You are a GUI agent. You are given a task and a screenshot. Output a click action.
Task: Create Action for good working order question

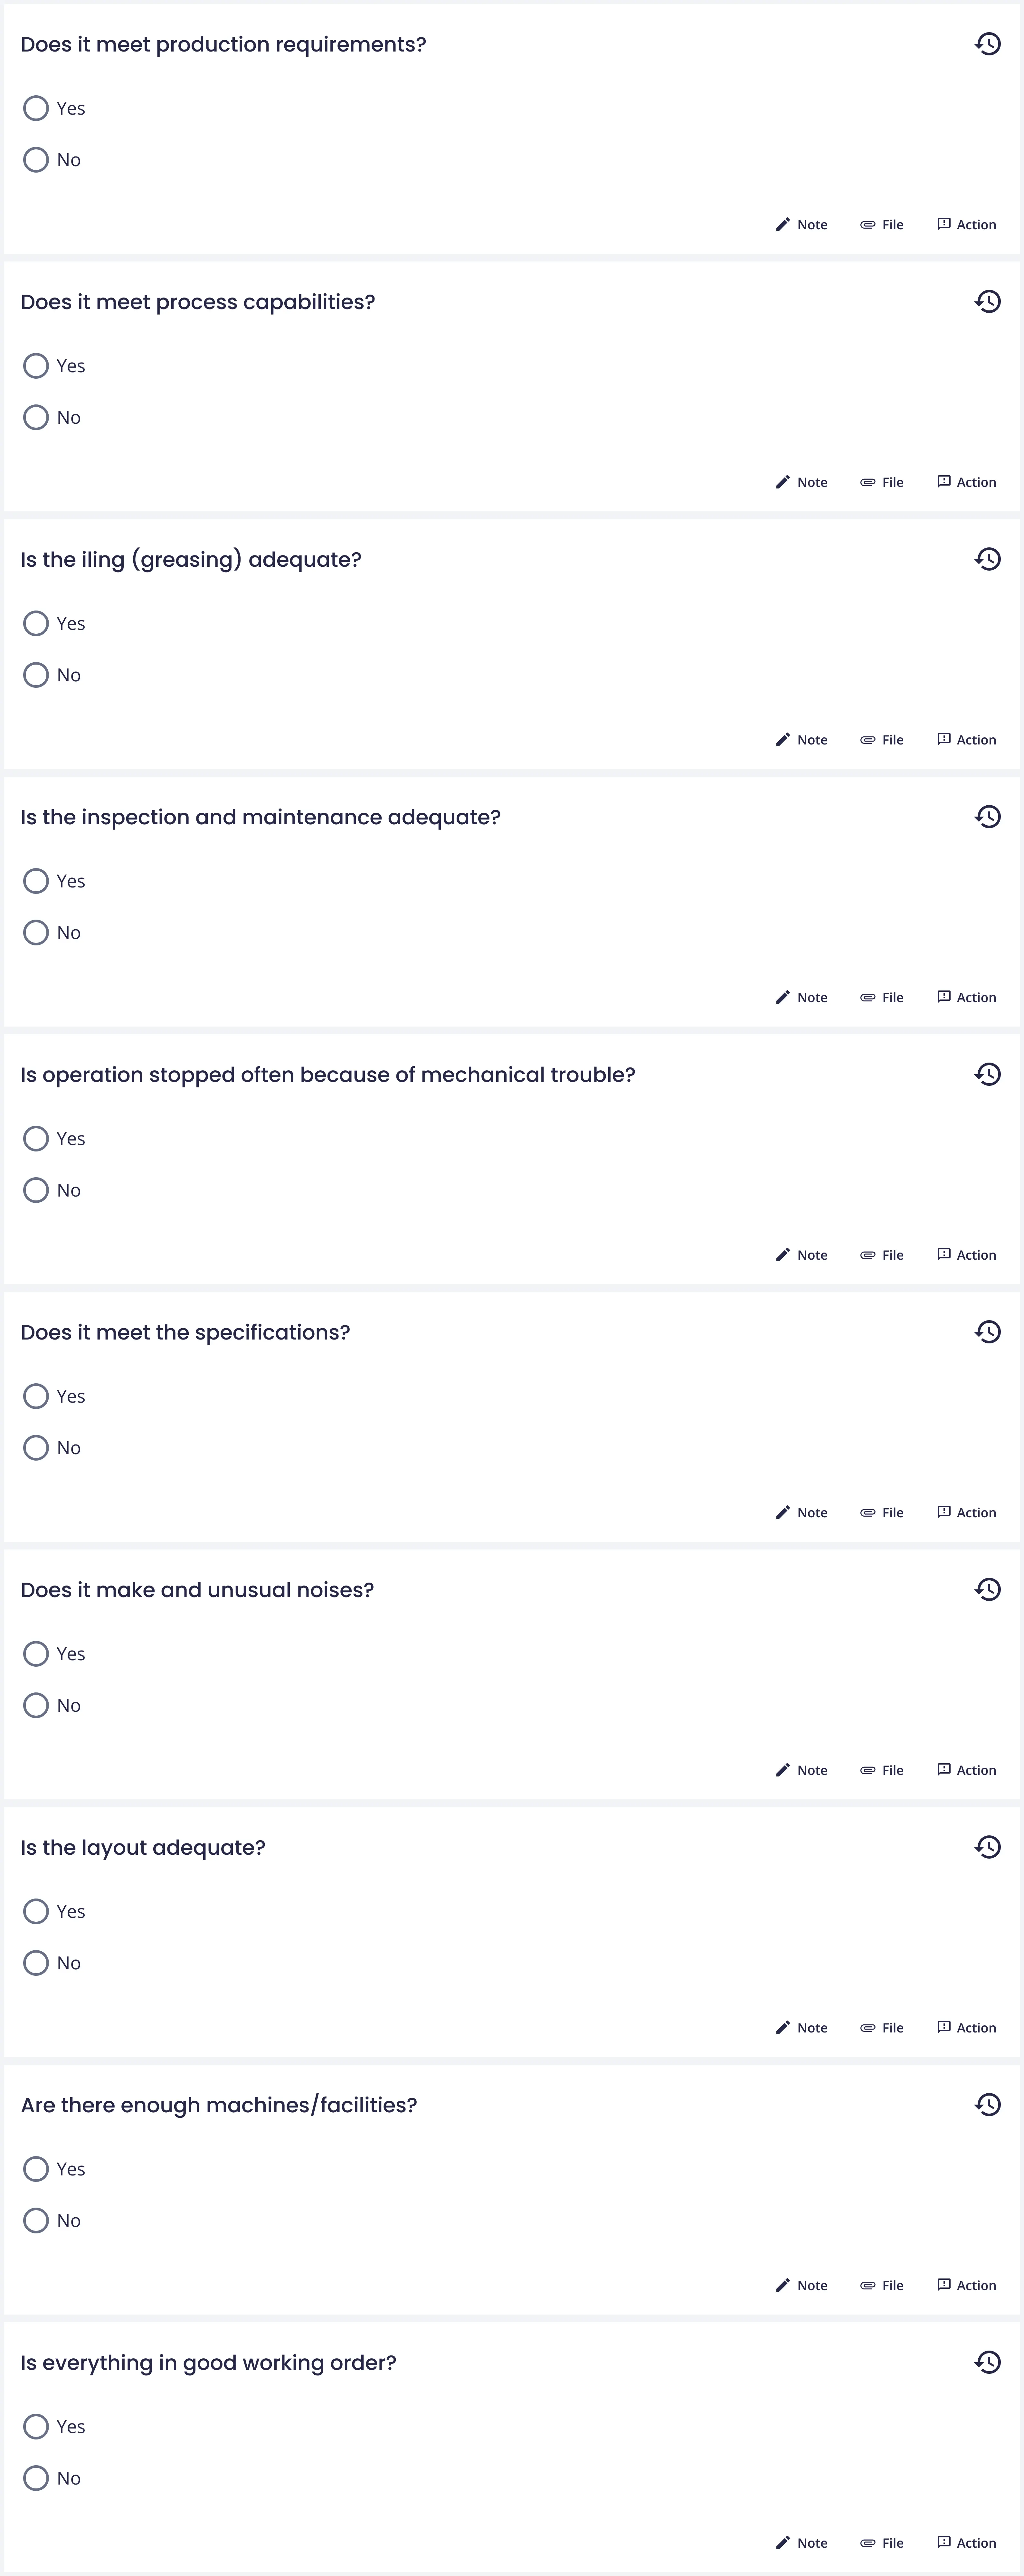(x=966, y=2543)
